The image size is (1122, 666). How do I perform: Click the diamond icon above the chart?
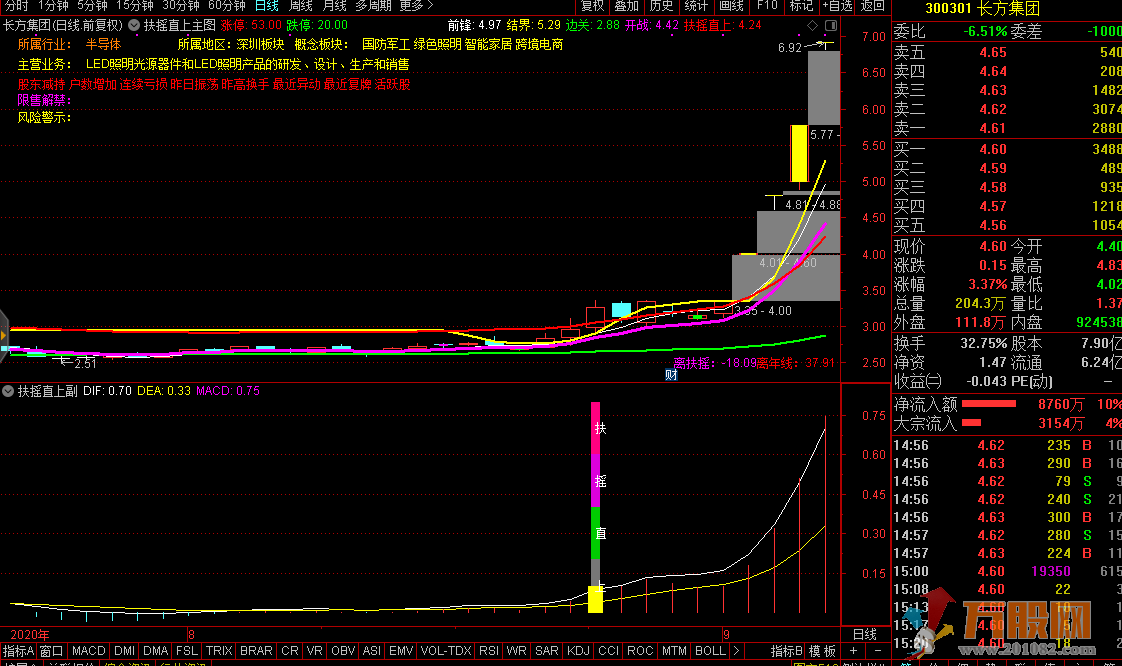[812, 25]
